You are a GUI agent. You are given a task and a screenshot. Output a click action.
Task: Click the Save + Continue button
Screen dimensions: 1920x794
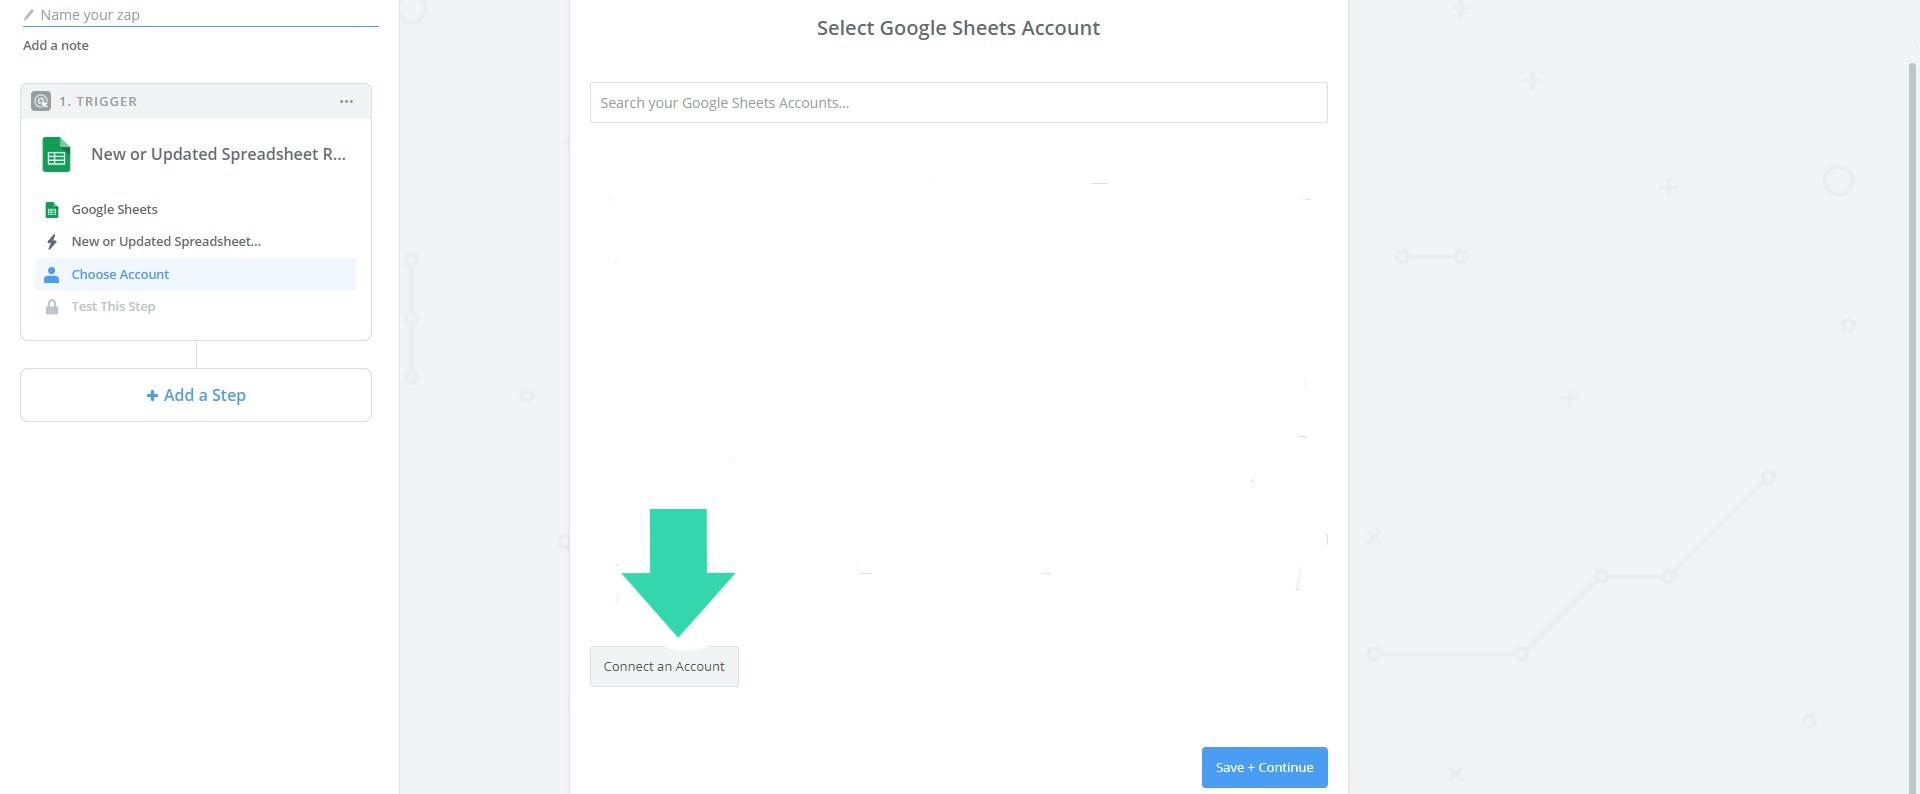1264,767
